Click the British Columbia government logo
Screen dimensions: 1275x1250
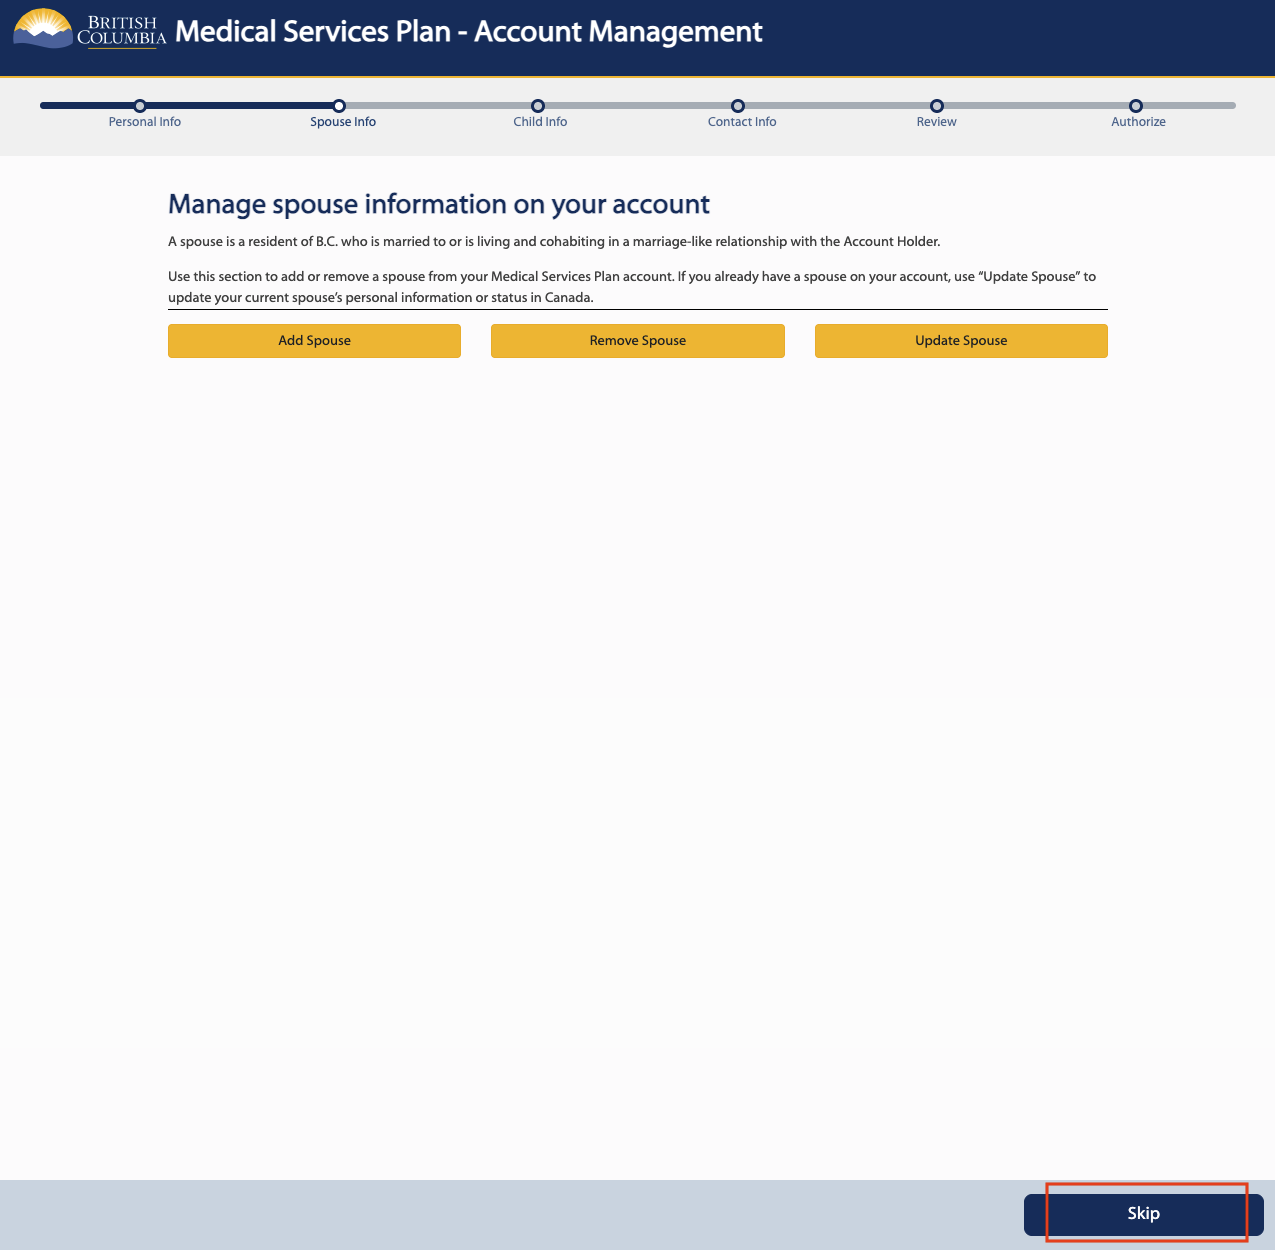click(89, 30)
